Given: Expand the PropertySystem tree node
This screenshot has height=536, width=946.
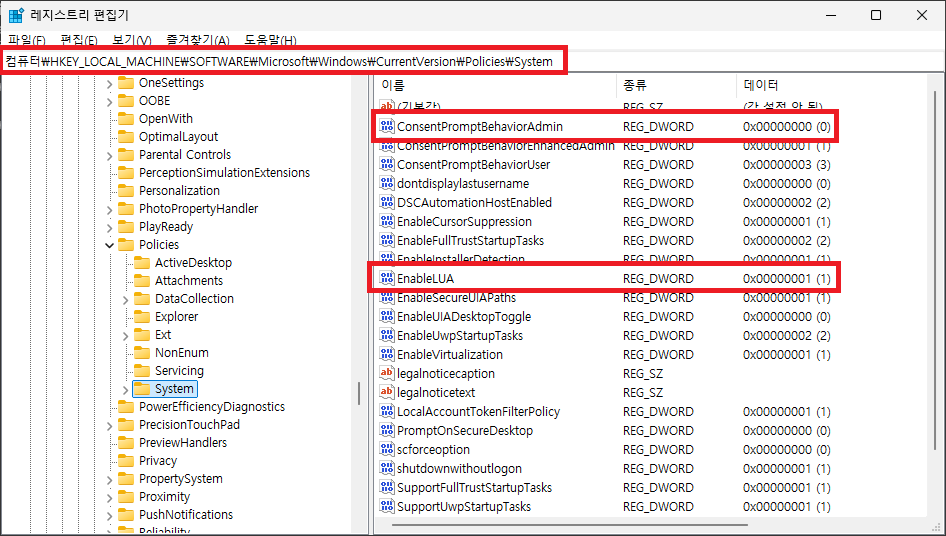Looking at the screenshot, I should (109, 479).
